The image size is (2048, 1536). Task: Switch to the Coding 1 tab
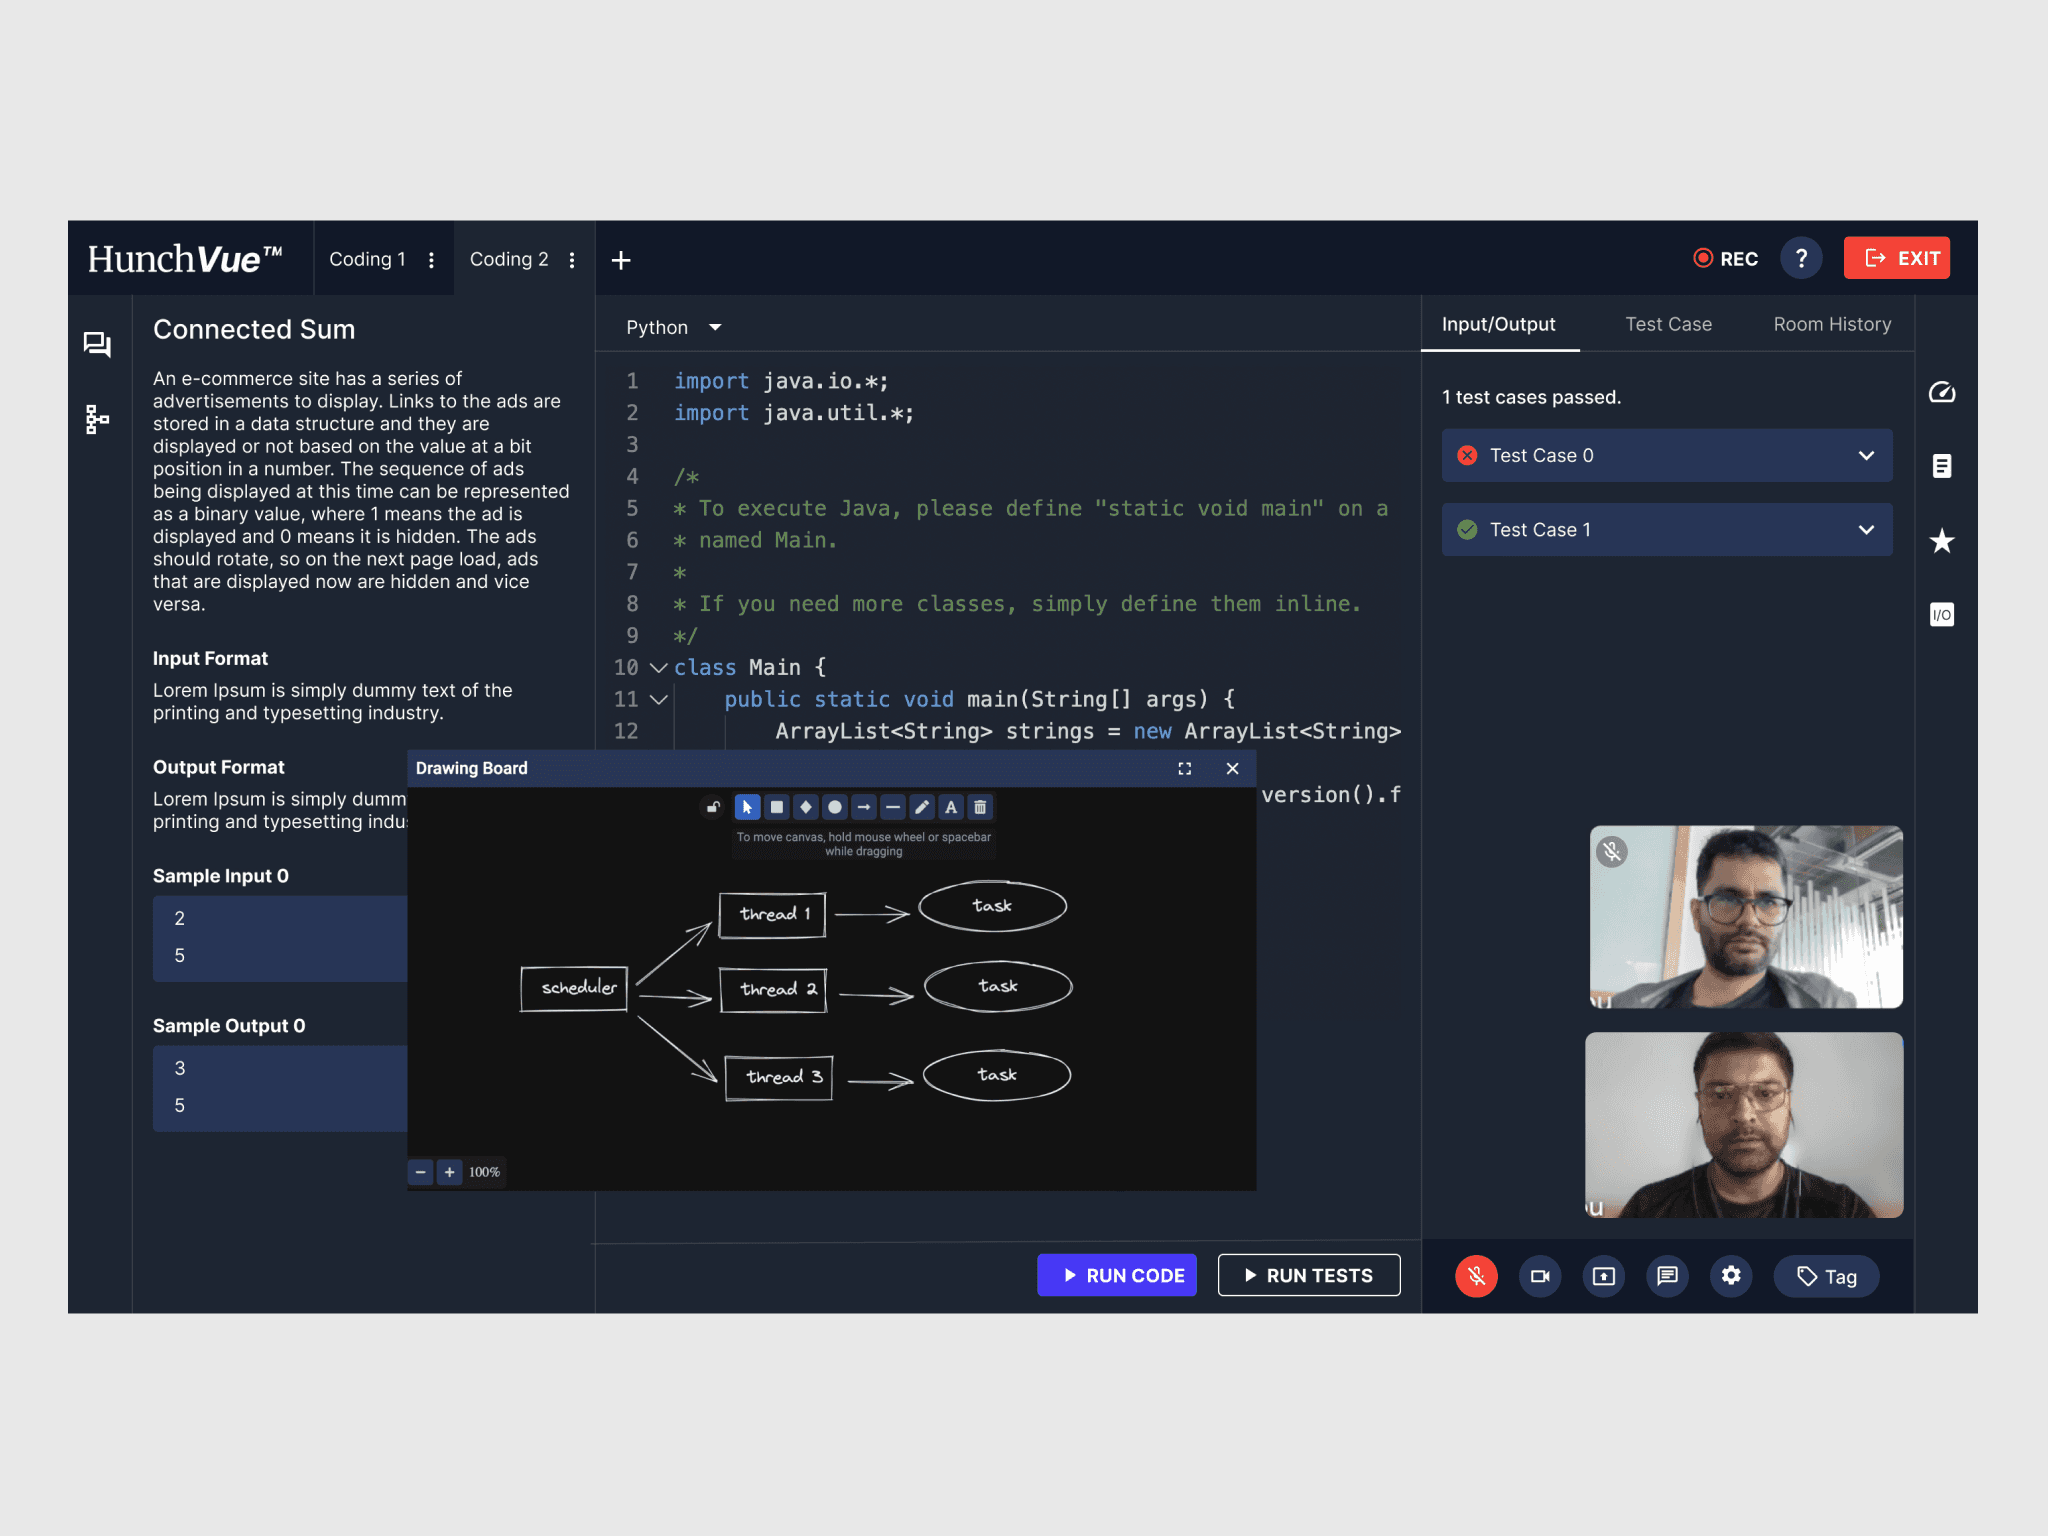point(367,258)
